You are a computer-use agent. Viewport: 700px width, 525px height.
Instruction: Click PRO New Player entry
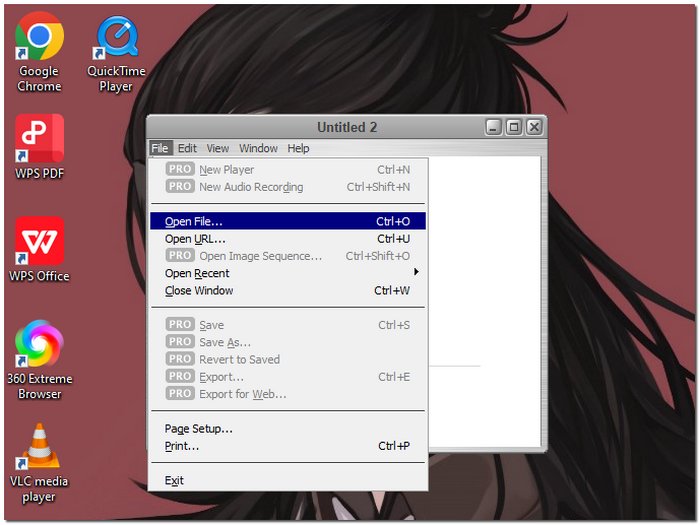click(x=288, y=170)
